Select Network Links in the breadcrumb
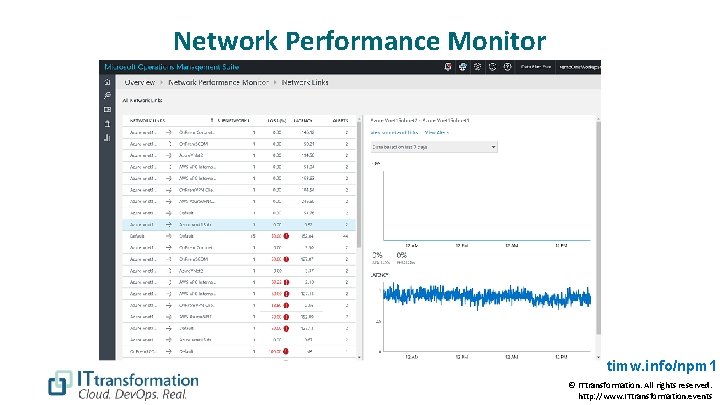Viewport: 720px width, 405px height. (305, 82)
